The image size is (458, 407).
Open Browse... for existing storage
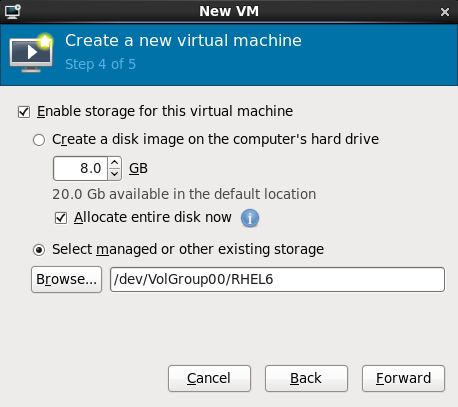pos(66,279)
